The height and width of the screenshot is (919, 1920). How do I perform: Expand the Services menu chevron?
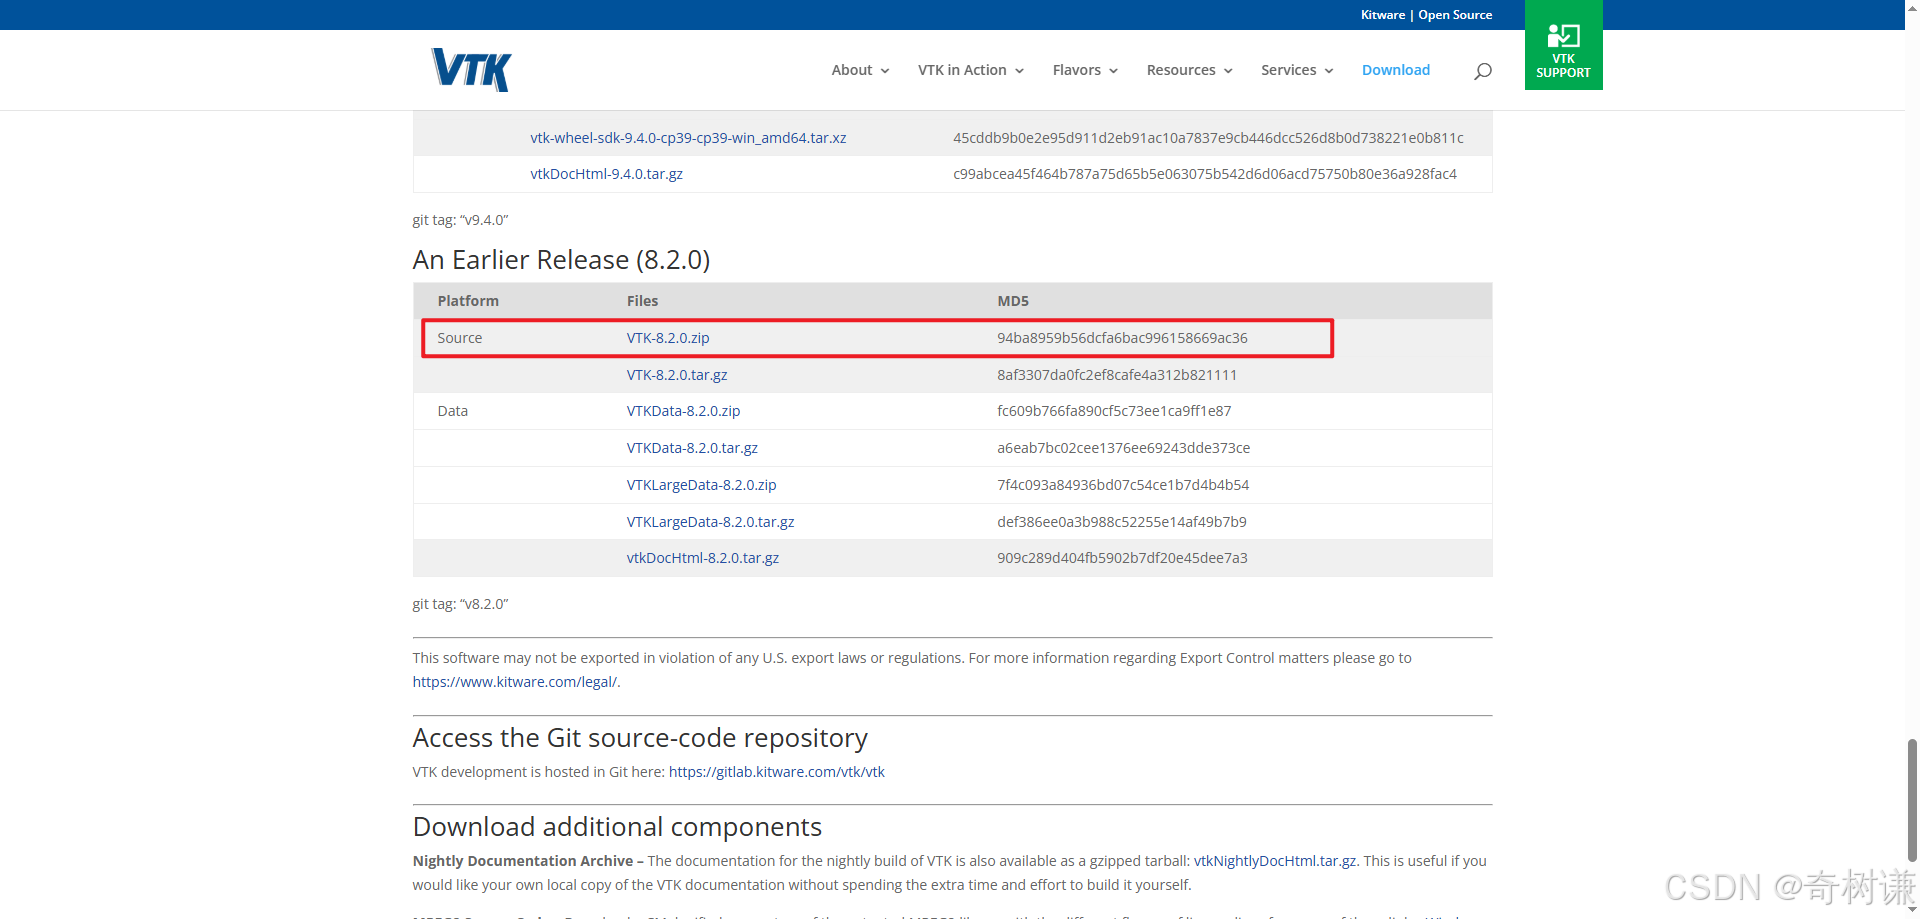1329,71
